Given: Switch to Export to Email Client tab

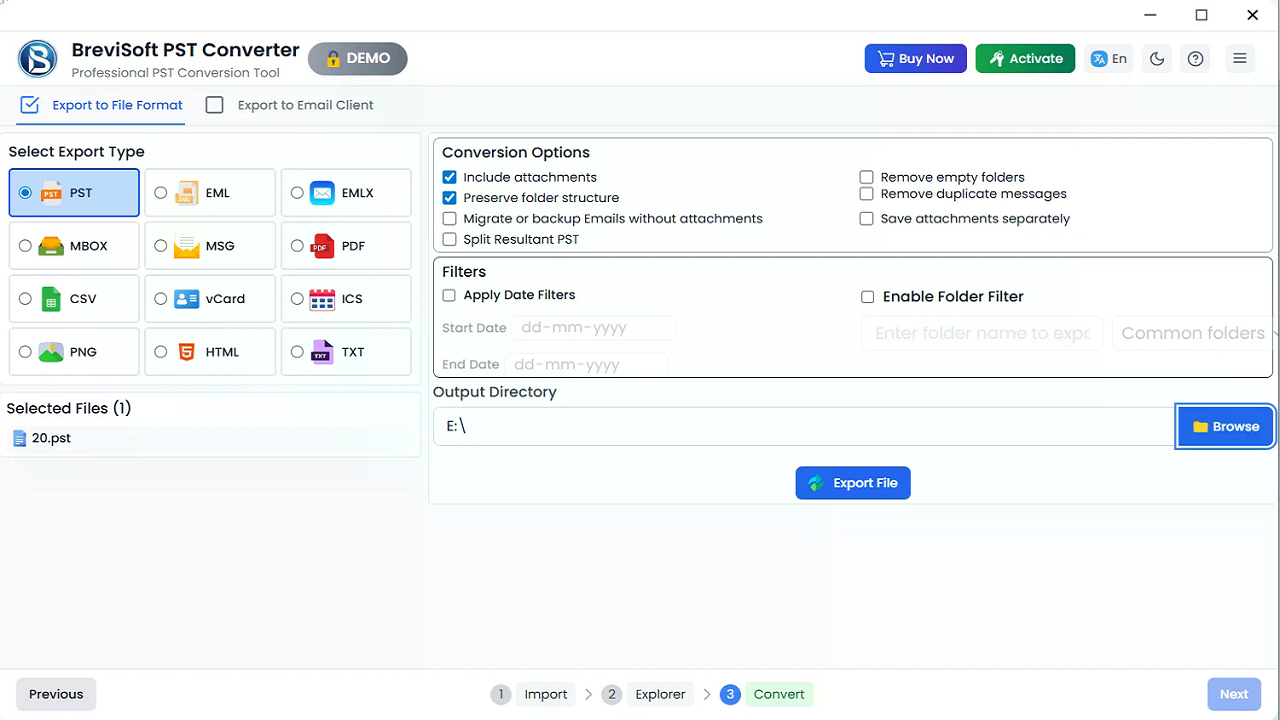Looking at the screenshot, I should point(290,105).
